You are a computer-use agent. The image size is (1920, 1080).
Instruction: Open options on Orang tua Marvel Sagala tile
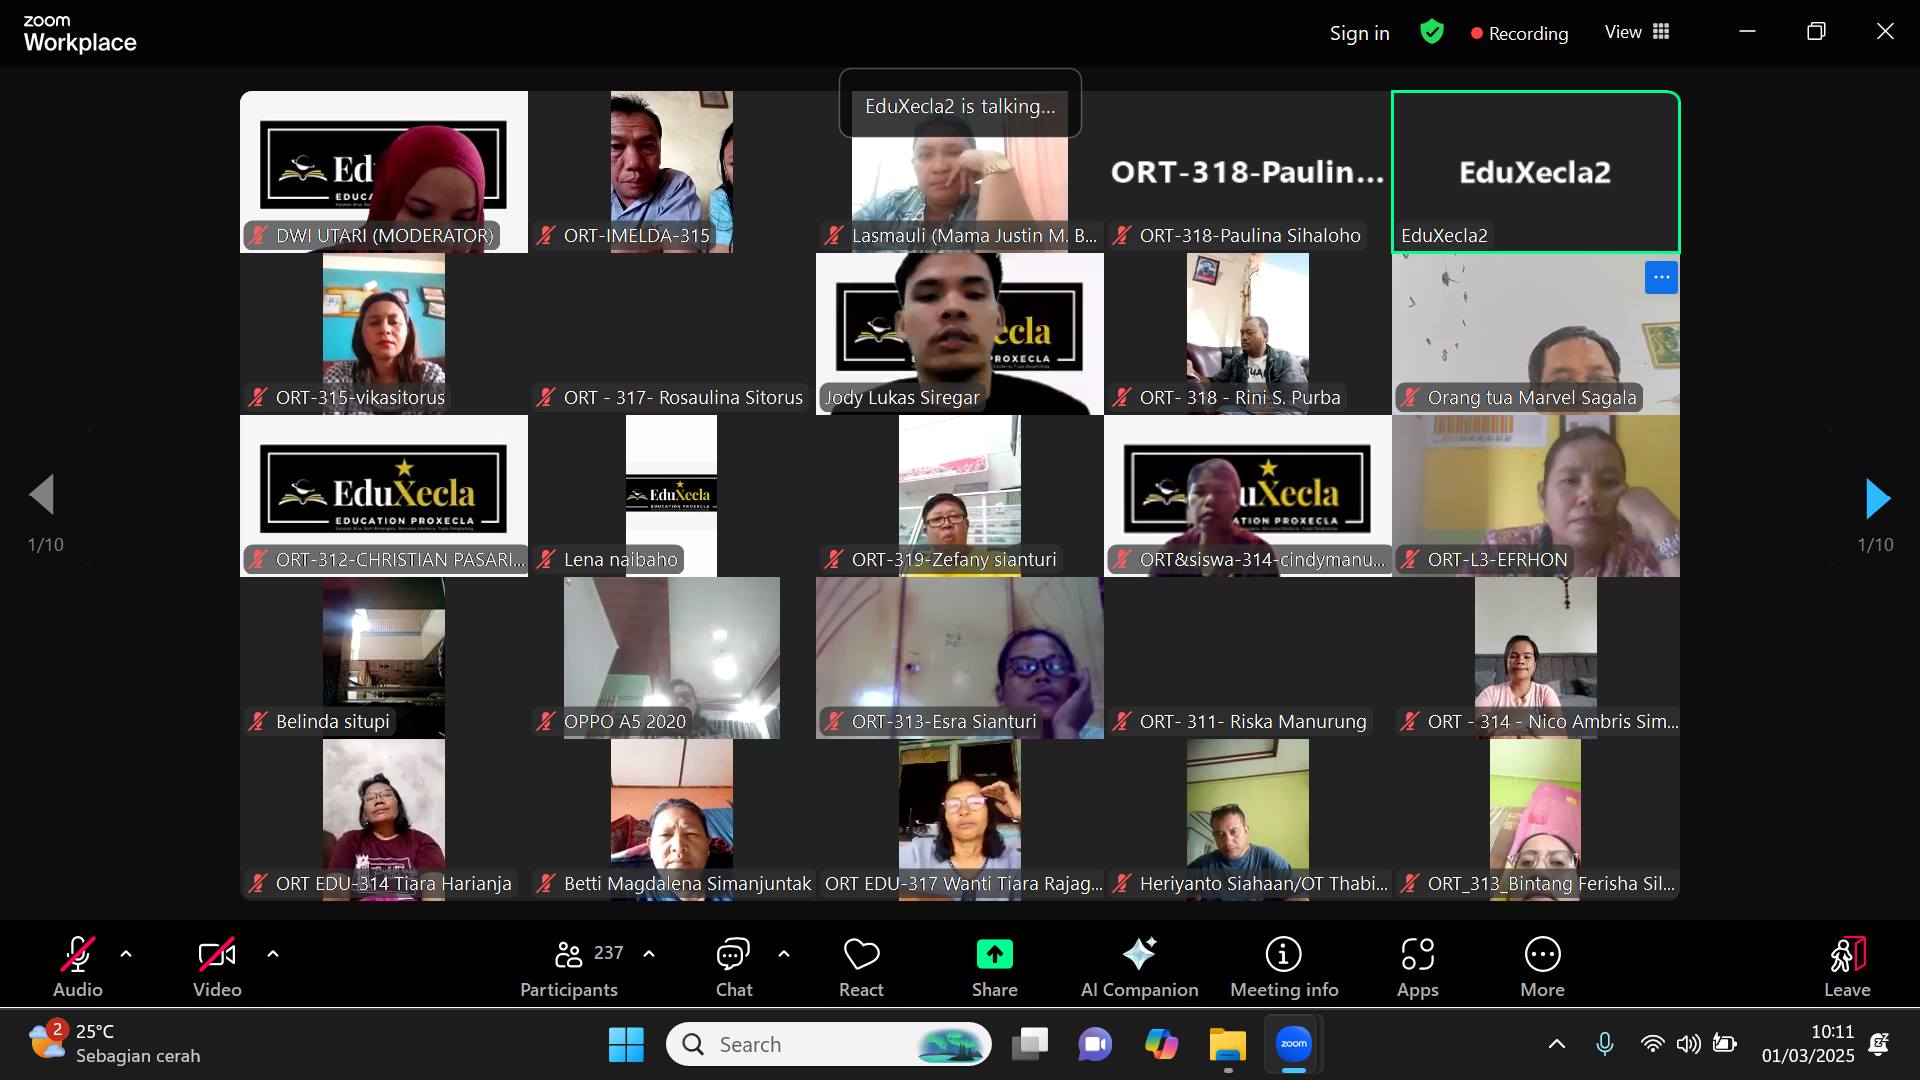1661,277
